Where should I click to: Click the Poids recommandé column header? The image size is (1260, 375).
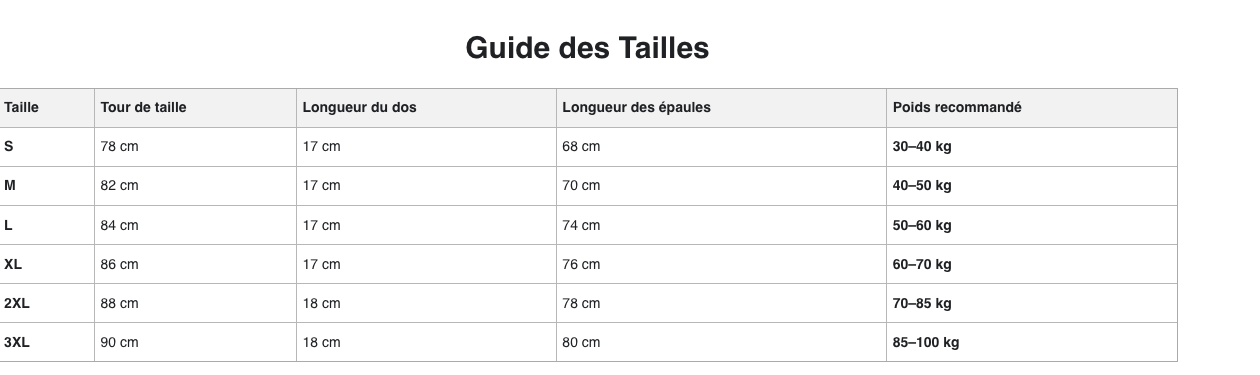tap(1032, 107)
